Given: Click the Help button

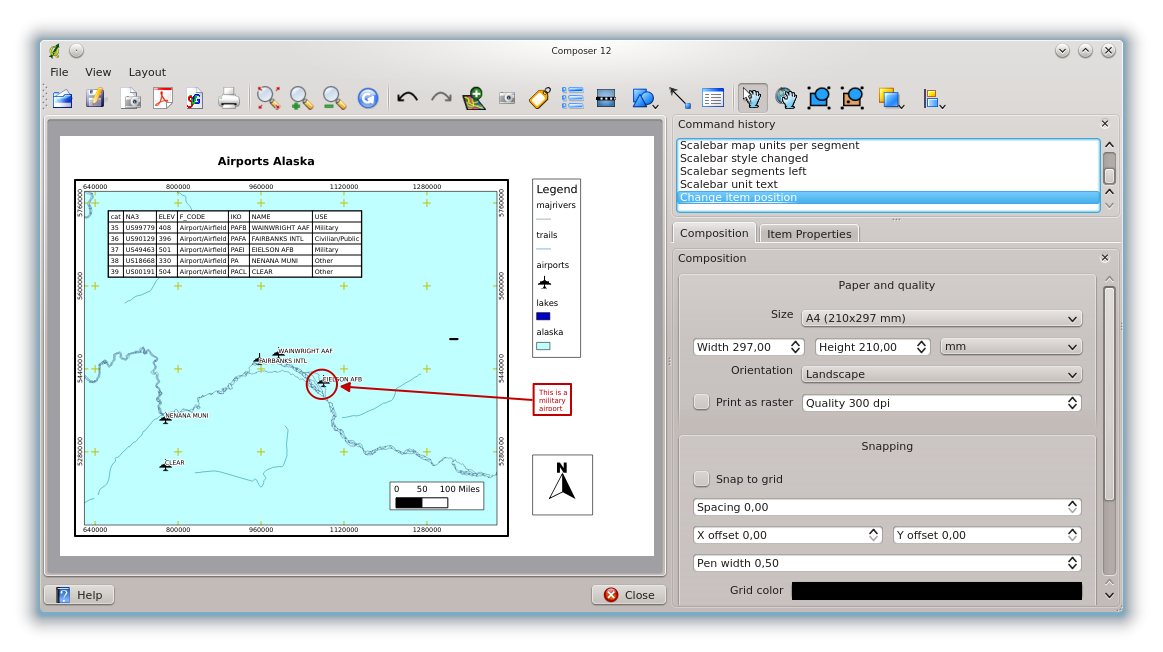Looking at the screenshot, I should (79, 595).
